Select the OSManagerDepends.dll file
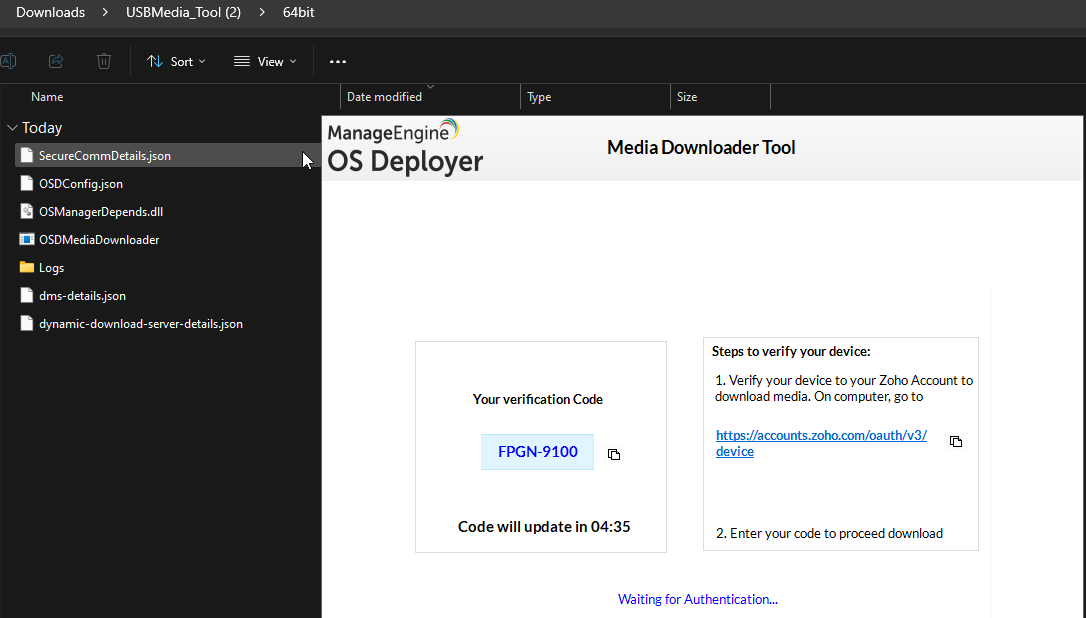1086x618 pixels. point(100,212)
